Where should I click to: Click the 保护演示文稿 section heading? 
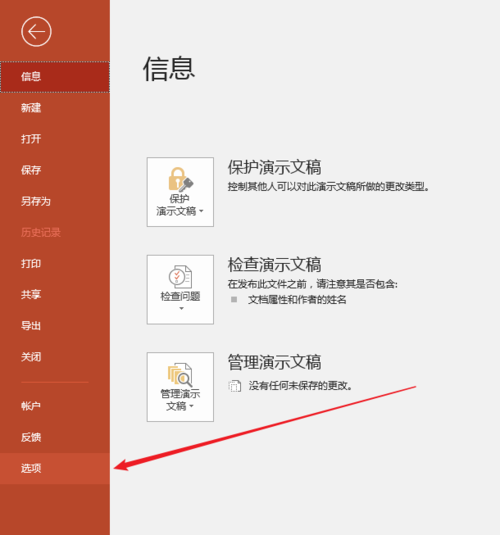(x=274, y=167)
